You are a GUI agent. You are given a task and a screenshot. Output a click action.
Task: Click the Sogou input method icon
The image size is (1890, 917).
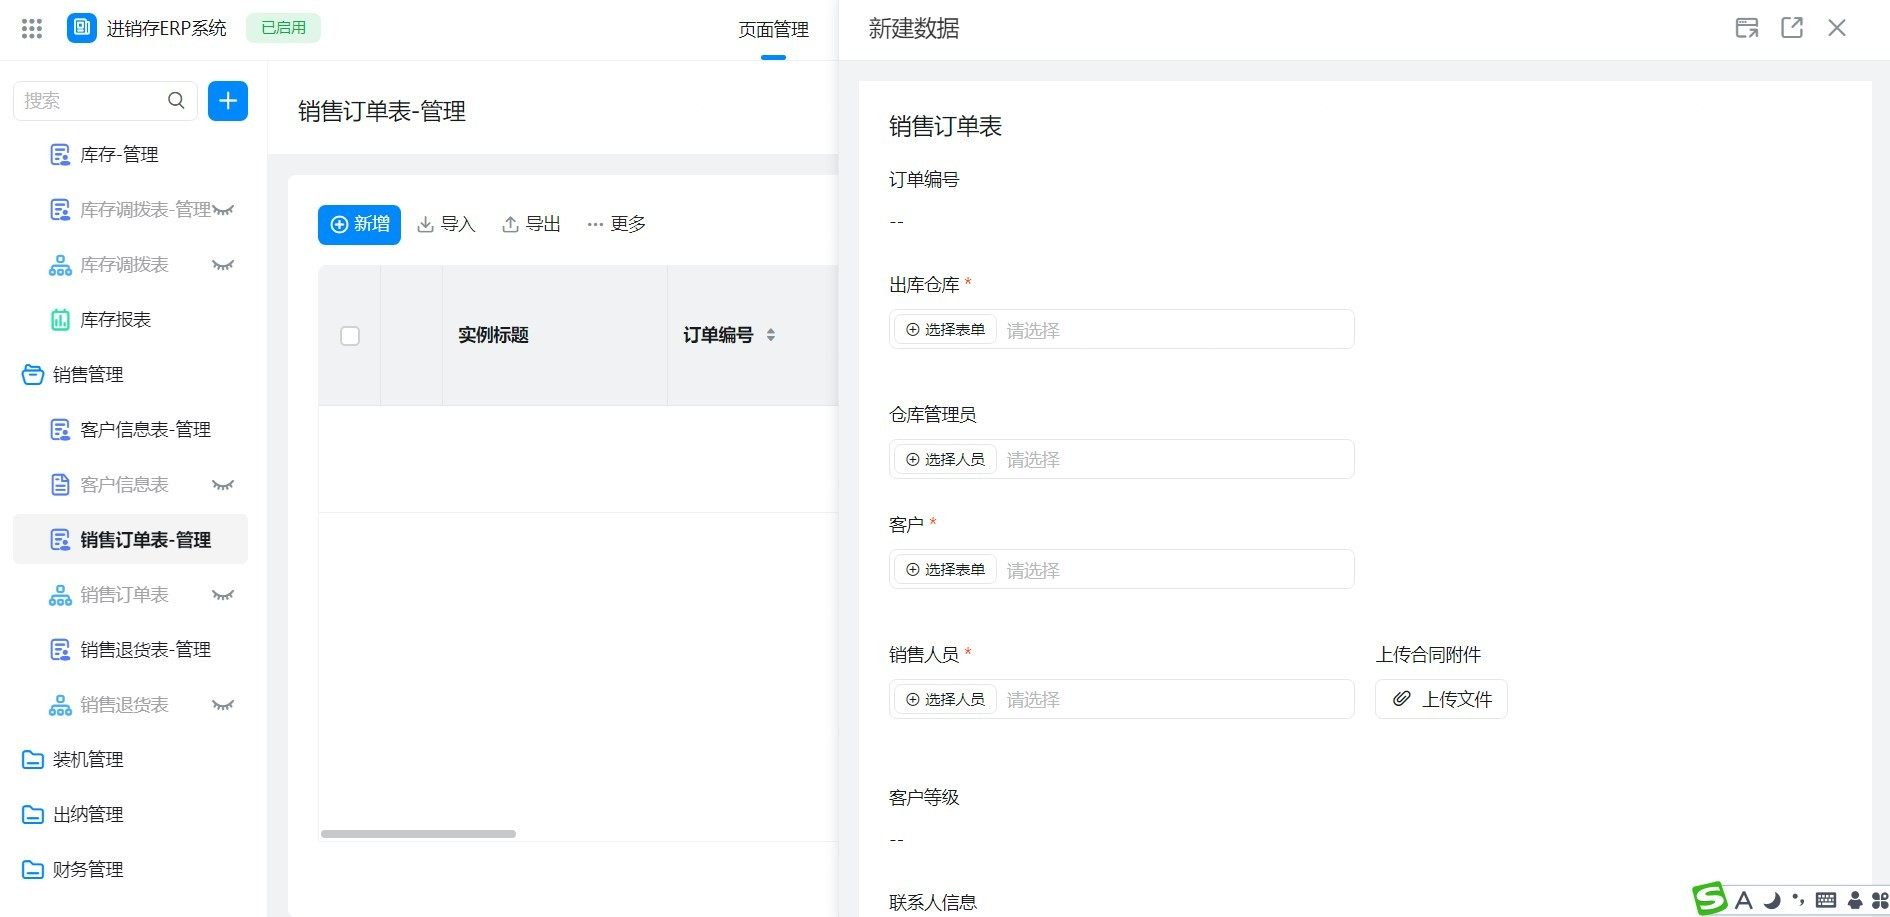tap(1710, 899)
